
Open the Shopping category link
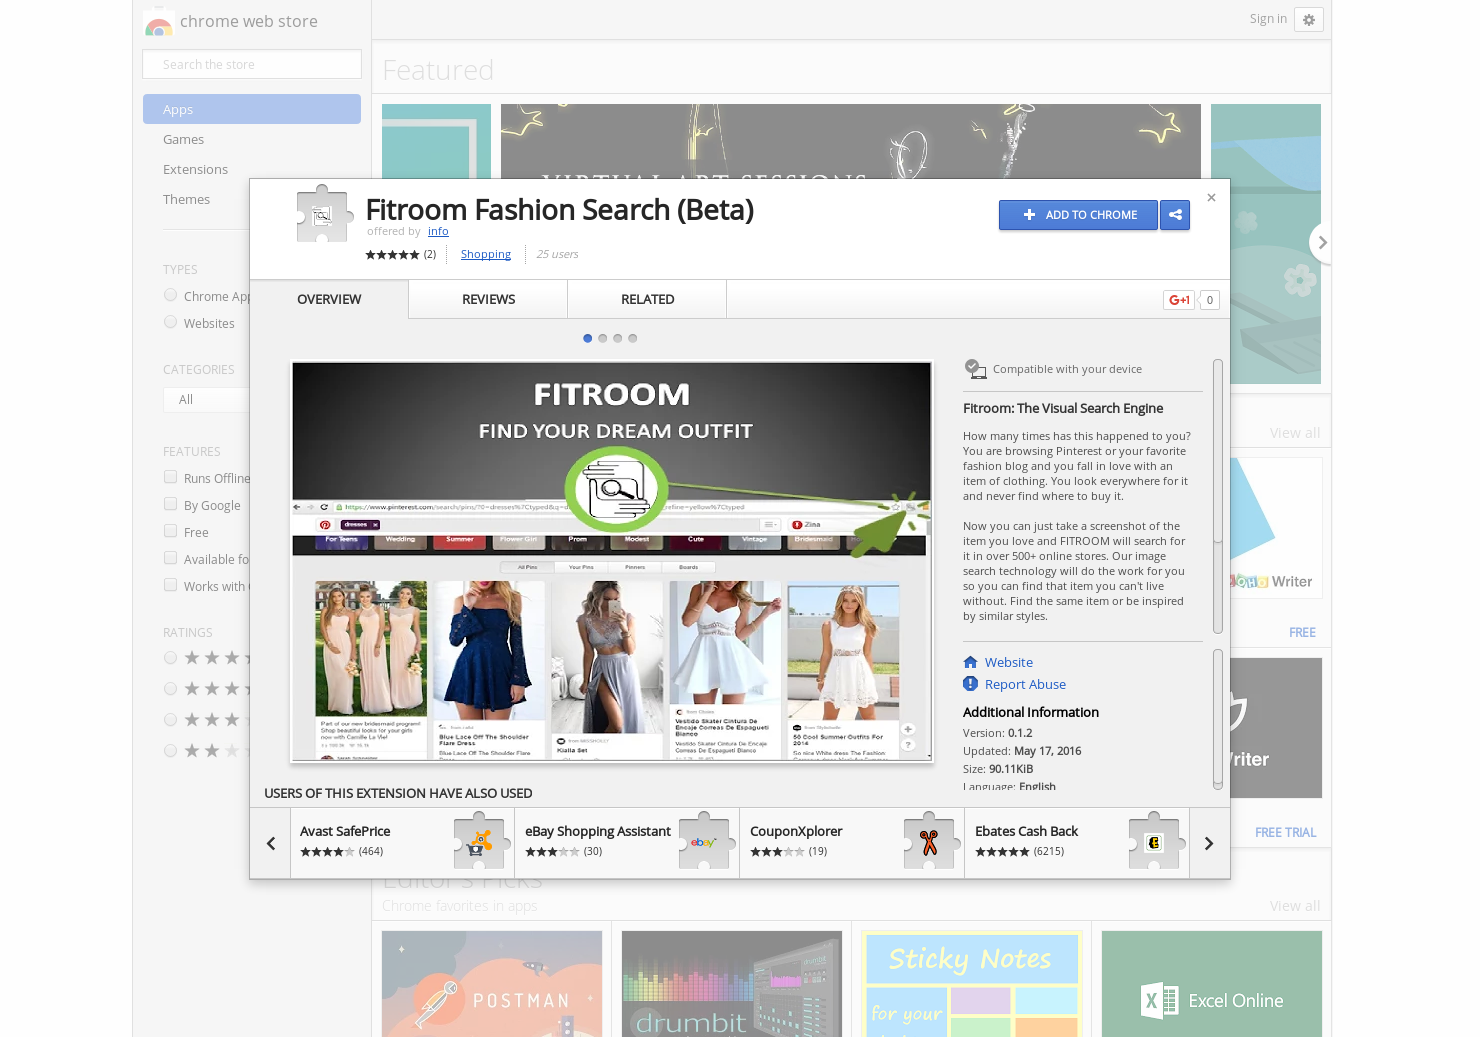pyautogui.click(x=485, y=254)
